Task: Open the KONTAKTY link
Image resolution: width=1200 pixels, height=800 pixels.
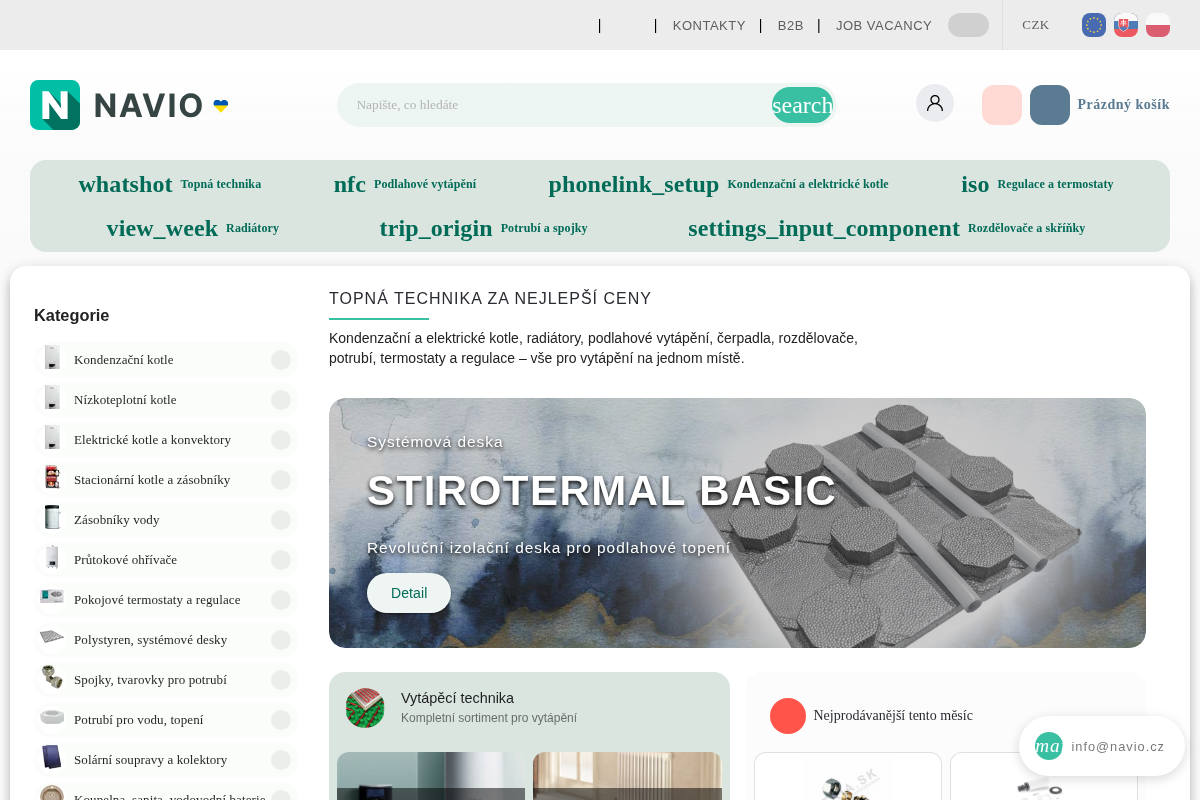Action: coord(709,25)
